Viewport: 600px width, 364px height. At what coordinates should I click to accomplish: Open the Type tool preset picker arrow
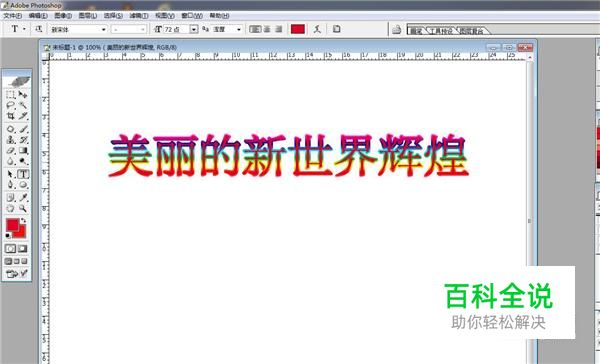tap(24, 29)
